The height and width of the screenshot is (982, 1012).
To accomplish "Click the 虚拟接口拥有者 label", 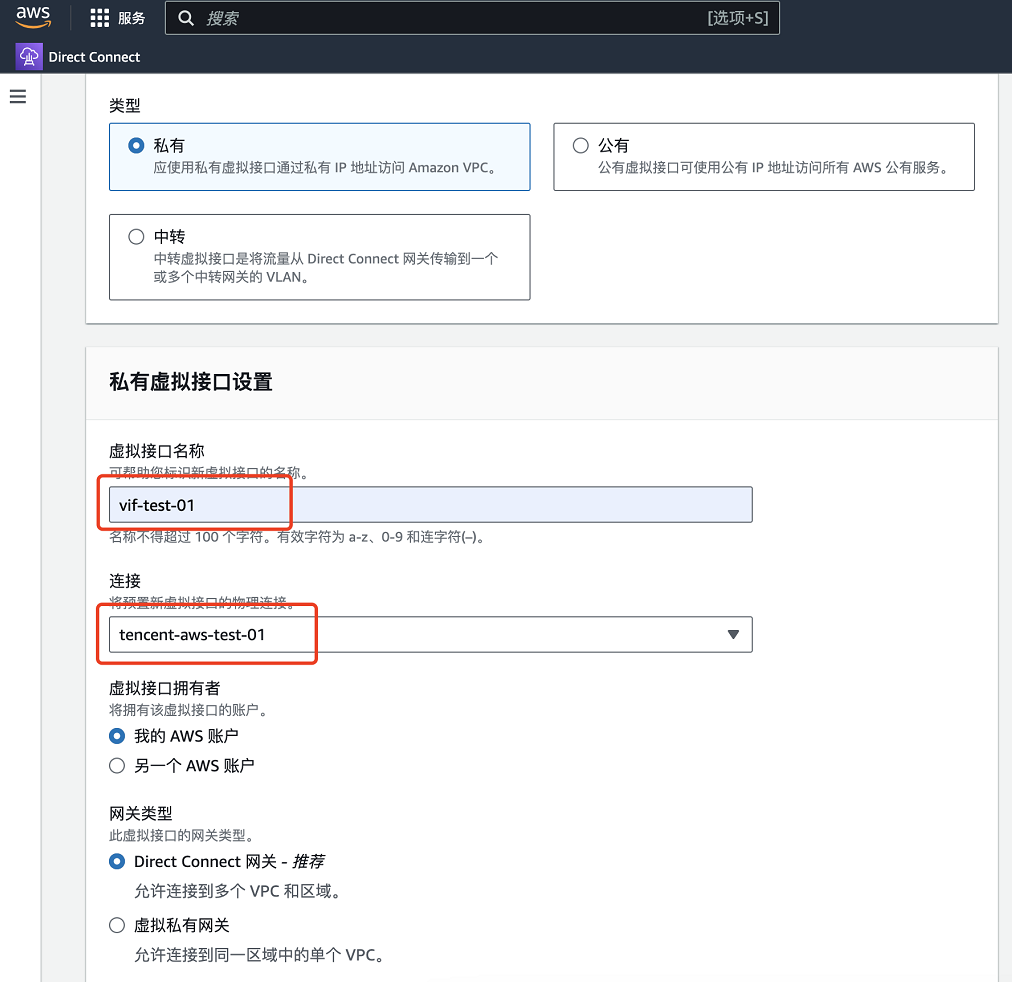I will (x=165, y=688).
